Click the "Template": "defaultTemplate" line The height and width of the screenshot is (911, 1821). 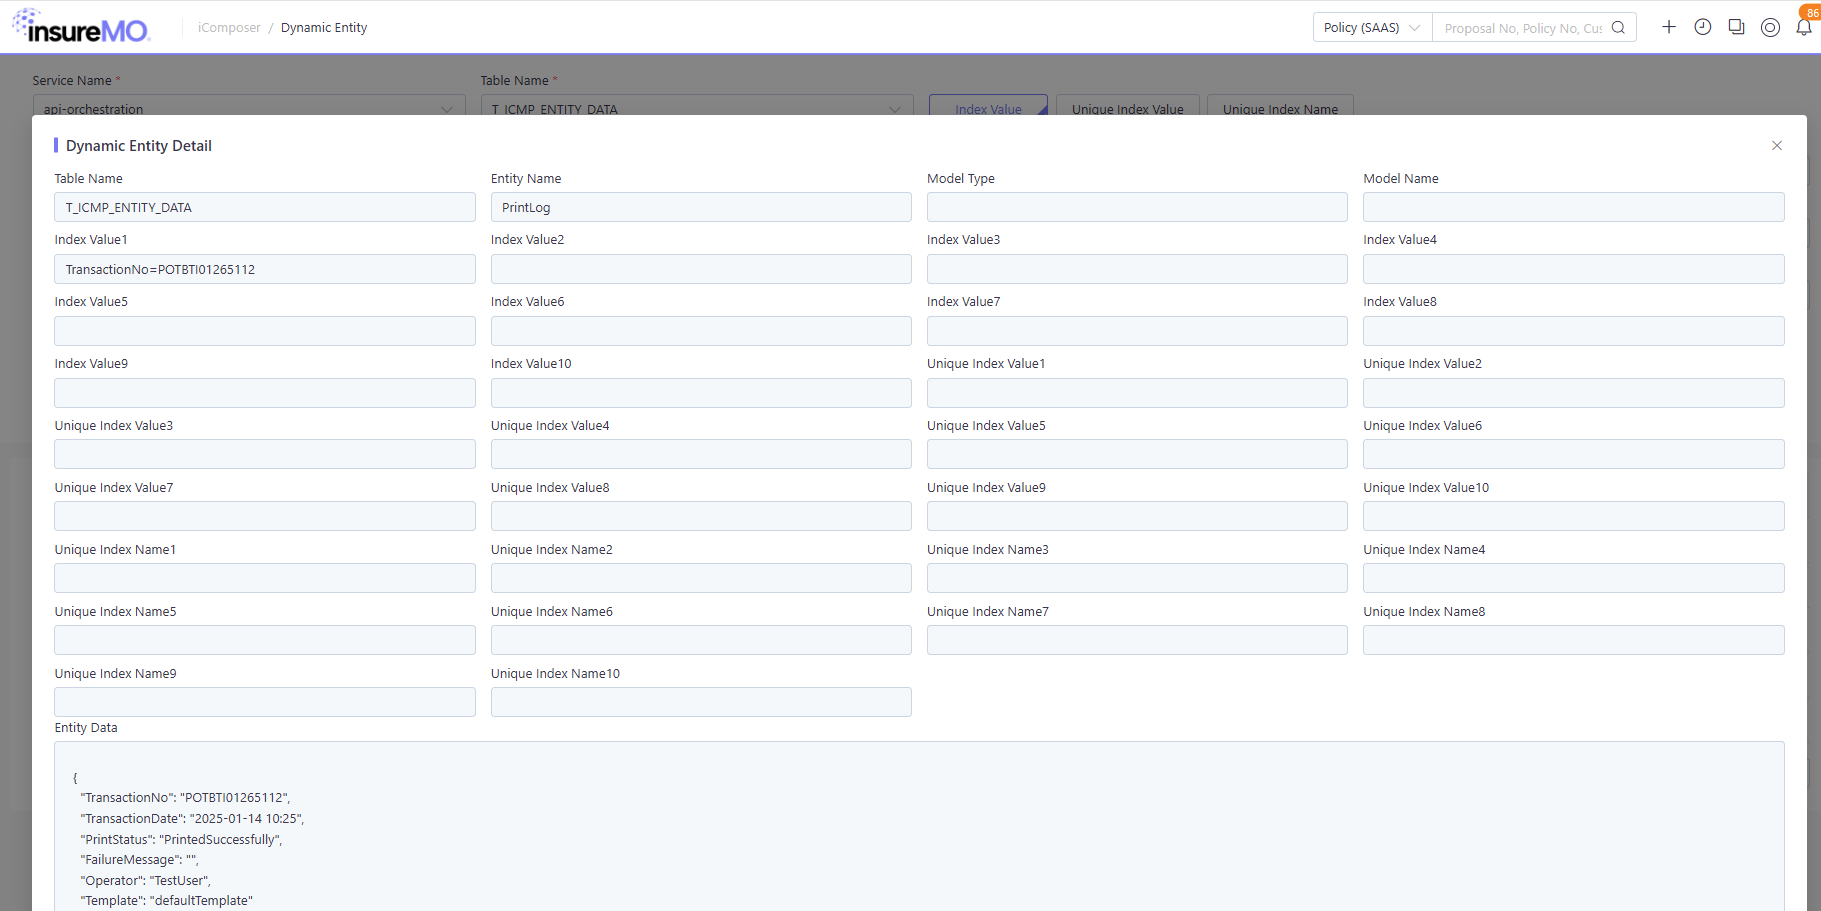point(166,900)
